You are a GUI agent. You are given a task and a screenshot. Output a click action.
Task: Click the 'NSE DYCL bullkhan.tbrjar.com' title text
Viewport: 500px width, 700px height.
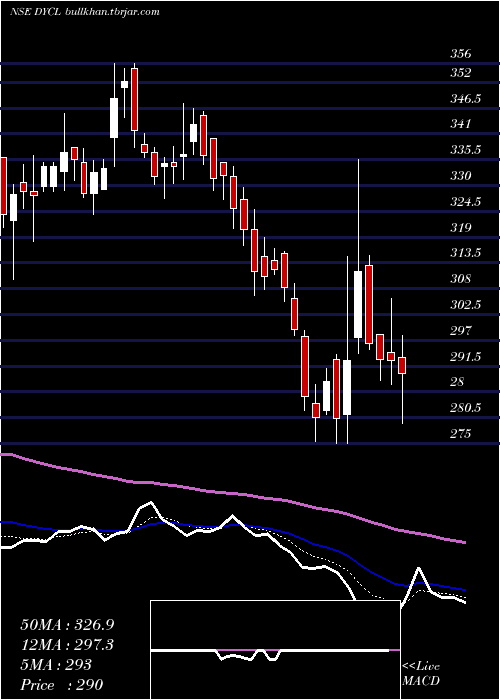click(84, 12)
